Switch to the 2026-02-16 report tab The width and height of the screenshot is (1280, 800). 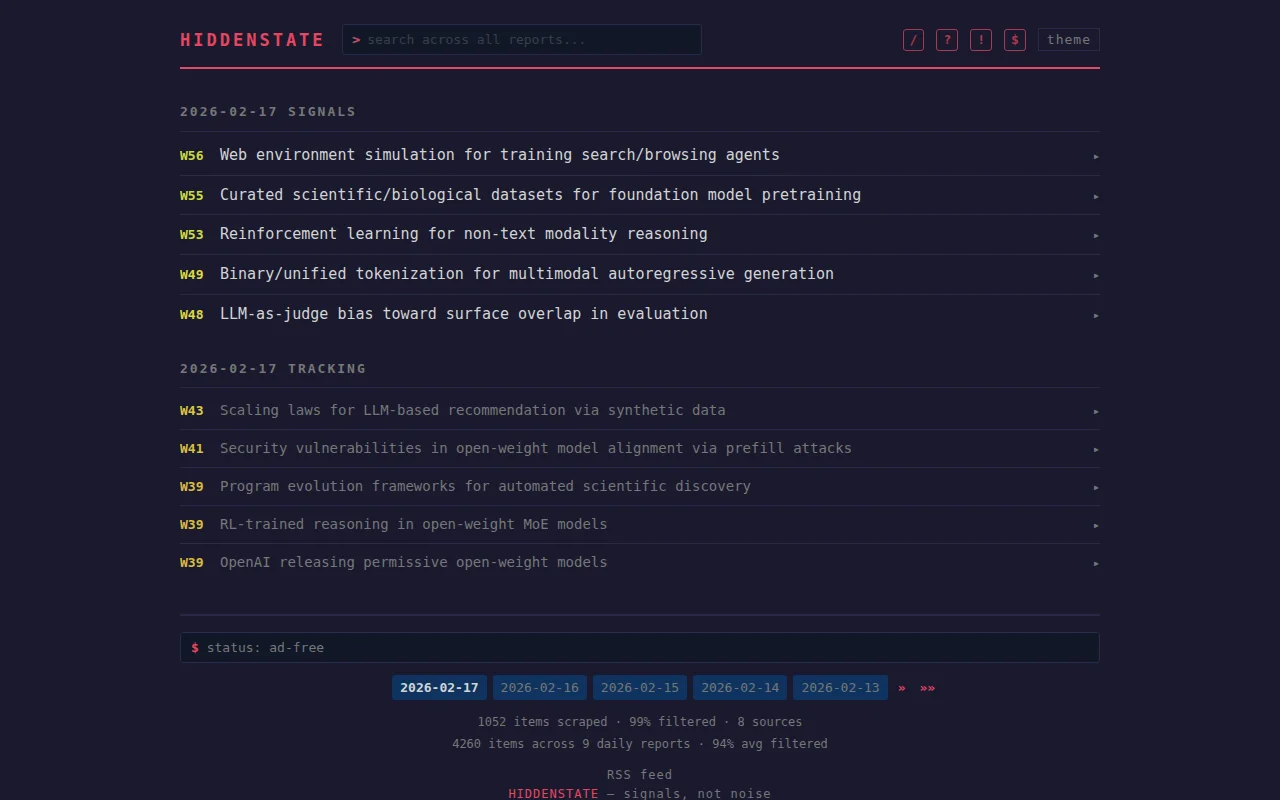click(x=540, y=688)
